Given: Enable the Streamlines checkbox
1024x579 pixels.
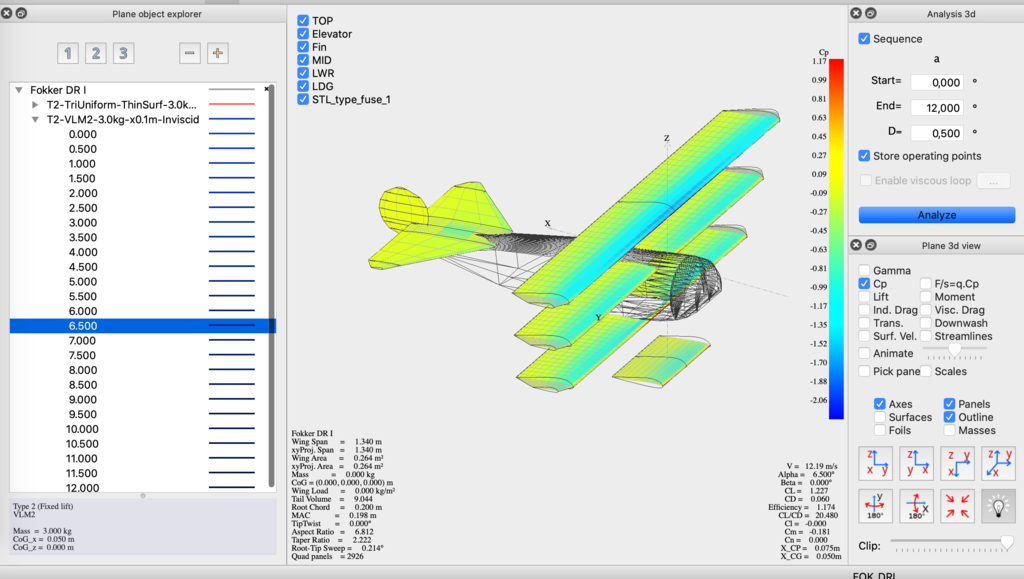Looking at the screenshot, I should (x=926, y=337).
